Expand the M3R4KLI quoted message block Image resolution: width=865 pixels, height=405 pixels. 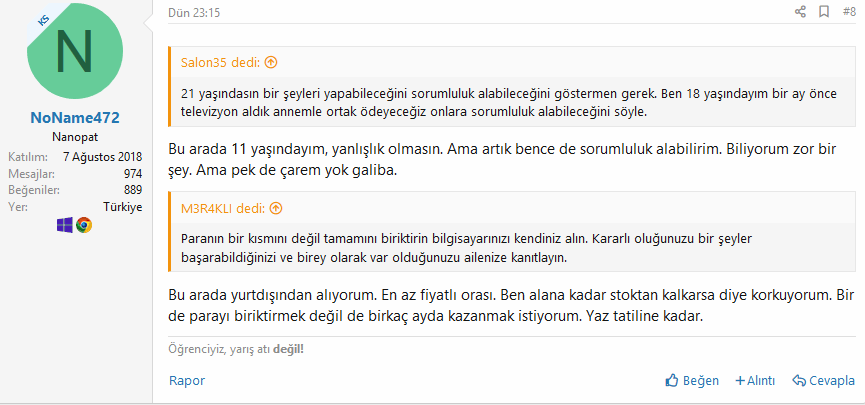point(512,249)
